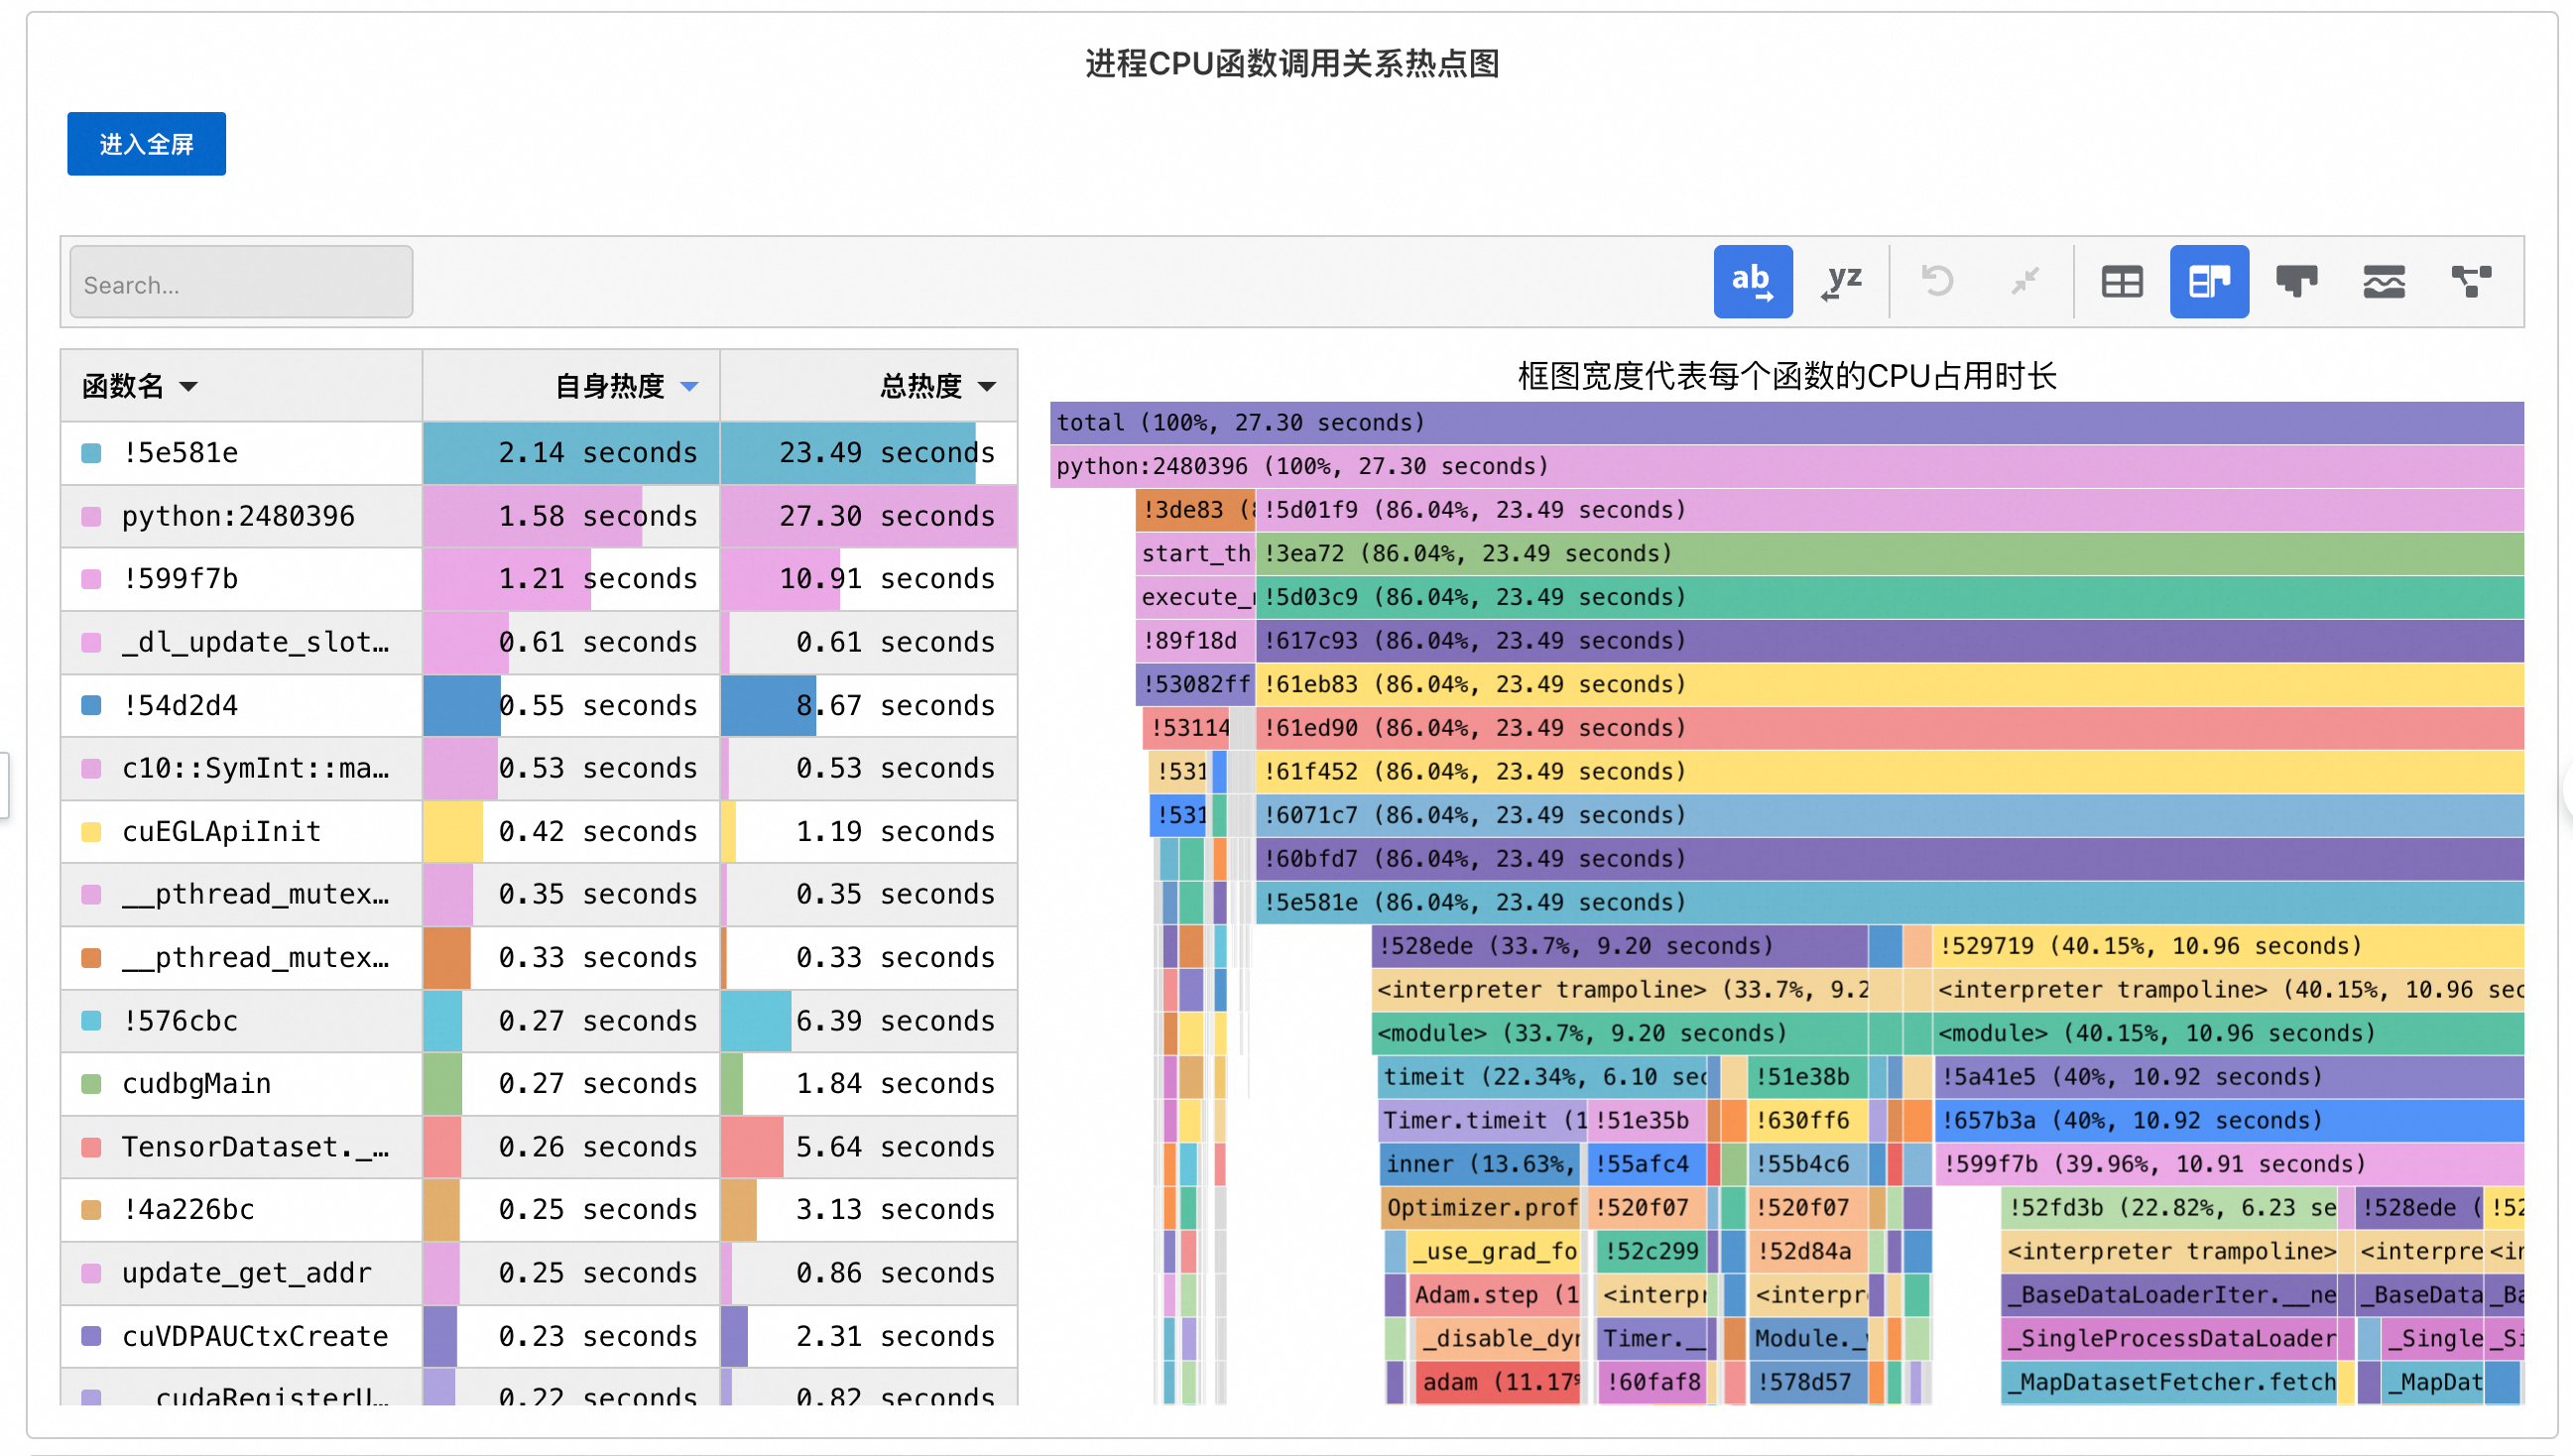Viewport: 2573px width, 1456px height.
Task: Open the 函数名 column sort dropdown
Action: pyautogui.click(x=189, y=387)
